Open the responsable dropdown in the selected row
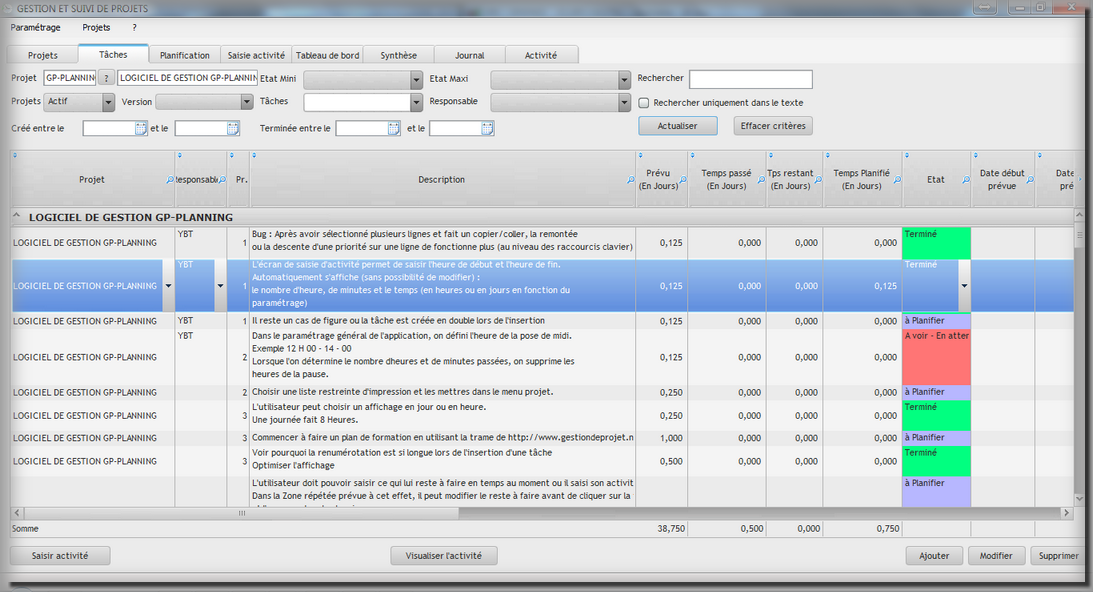 [x=220, y=286]
